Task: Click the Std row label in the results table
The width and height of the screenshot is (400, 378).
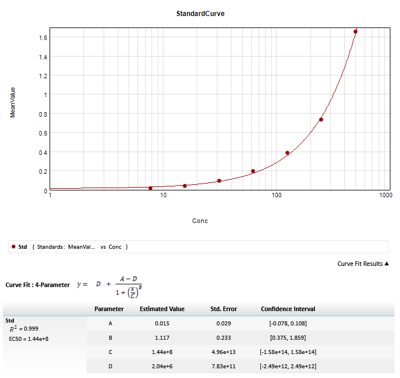Action: pos(10,321)
